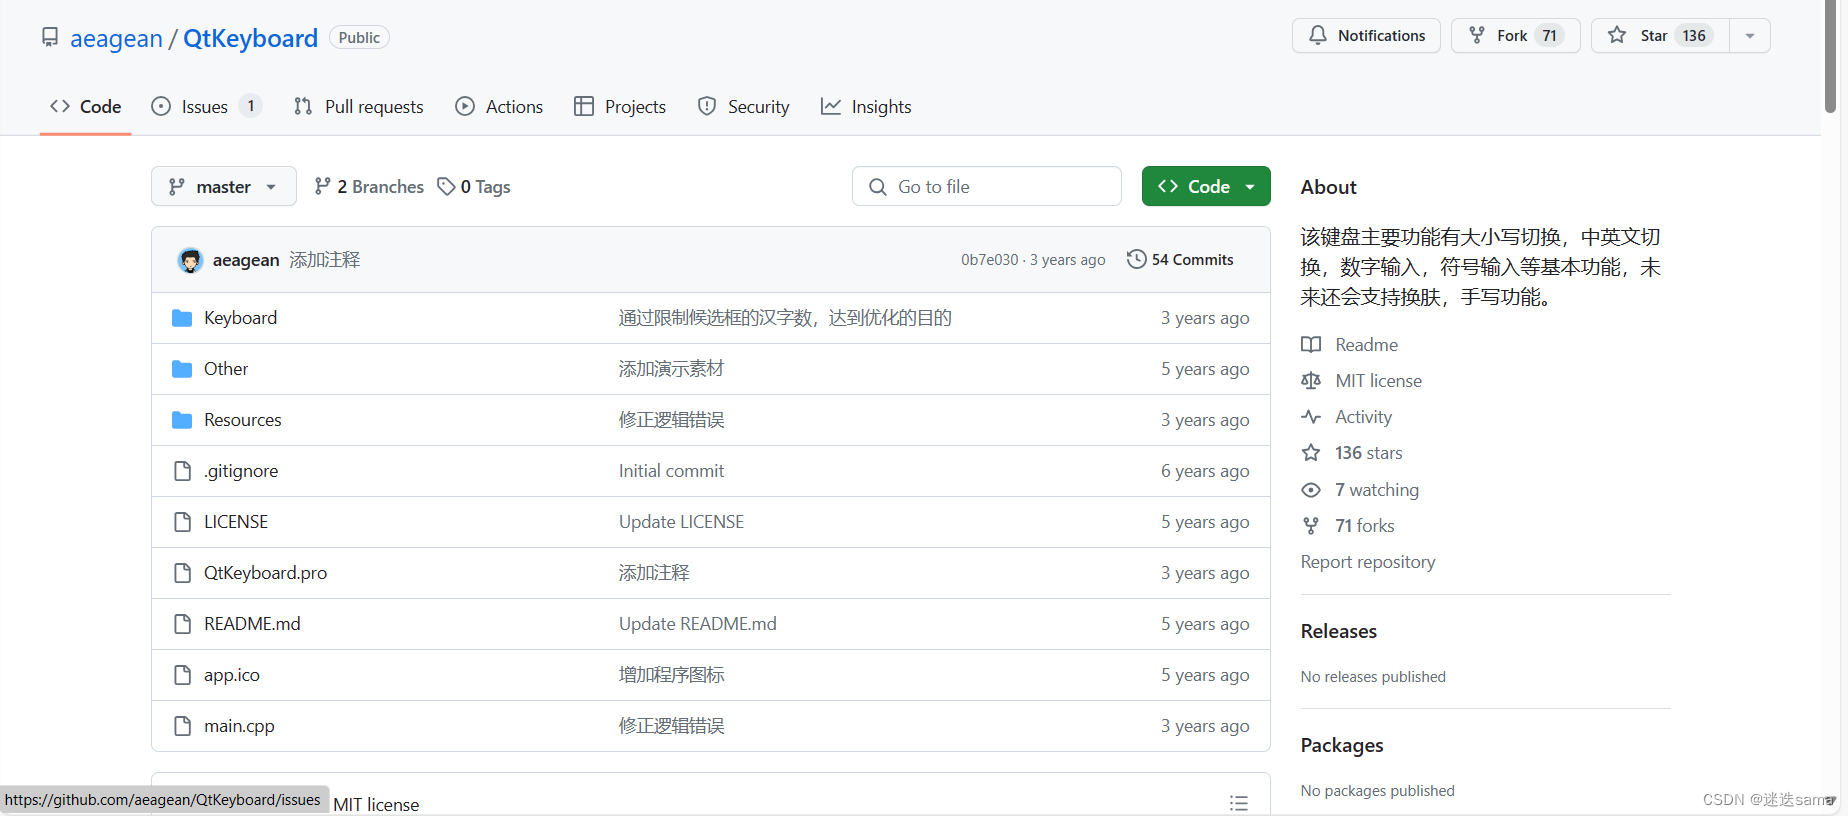Open the Issues tab
This screenshot has height=816, width=1848.
[x=205, y=107]
